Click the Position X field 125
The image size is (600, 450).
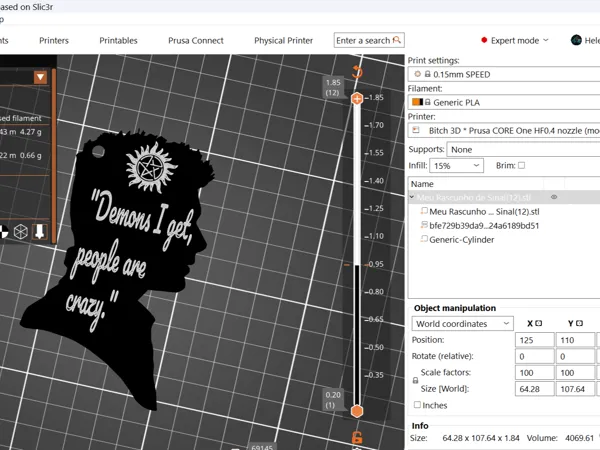click(x=535, y=340)
